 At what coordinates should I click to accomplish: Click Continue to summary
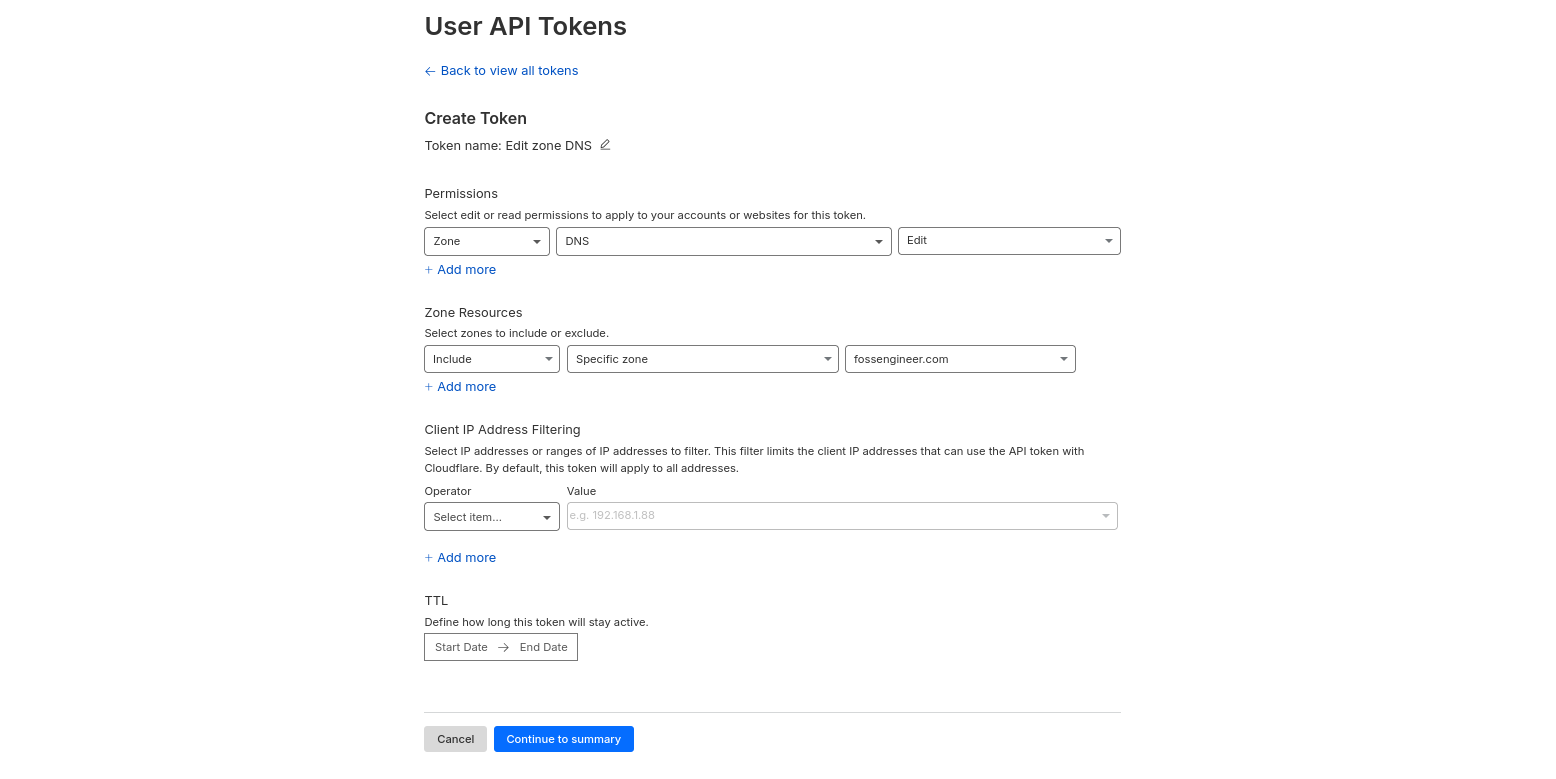pyautogui.click(x=563, y=739)
